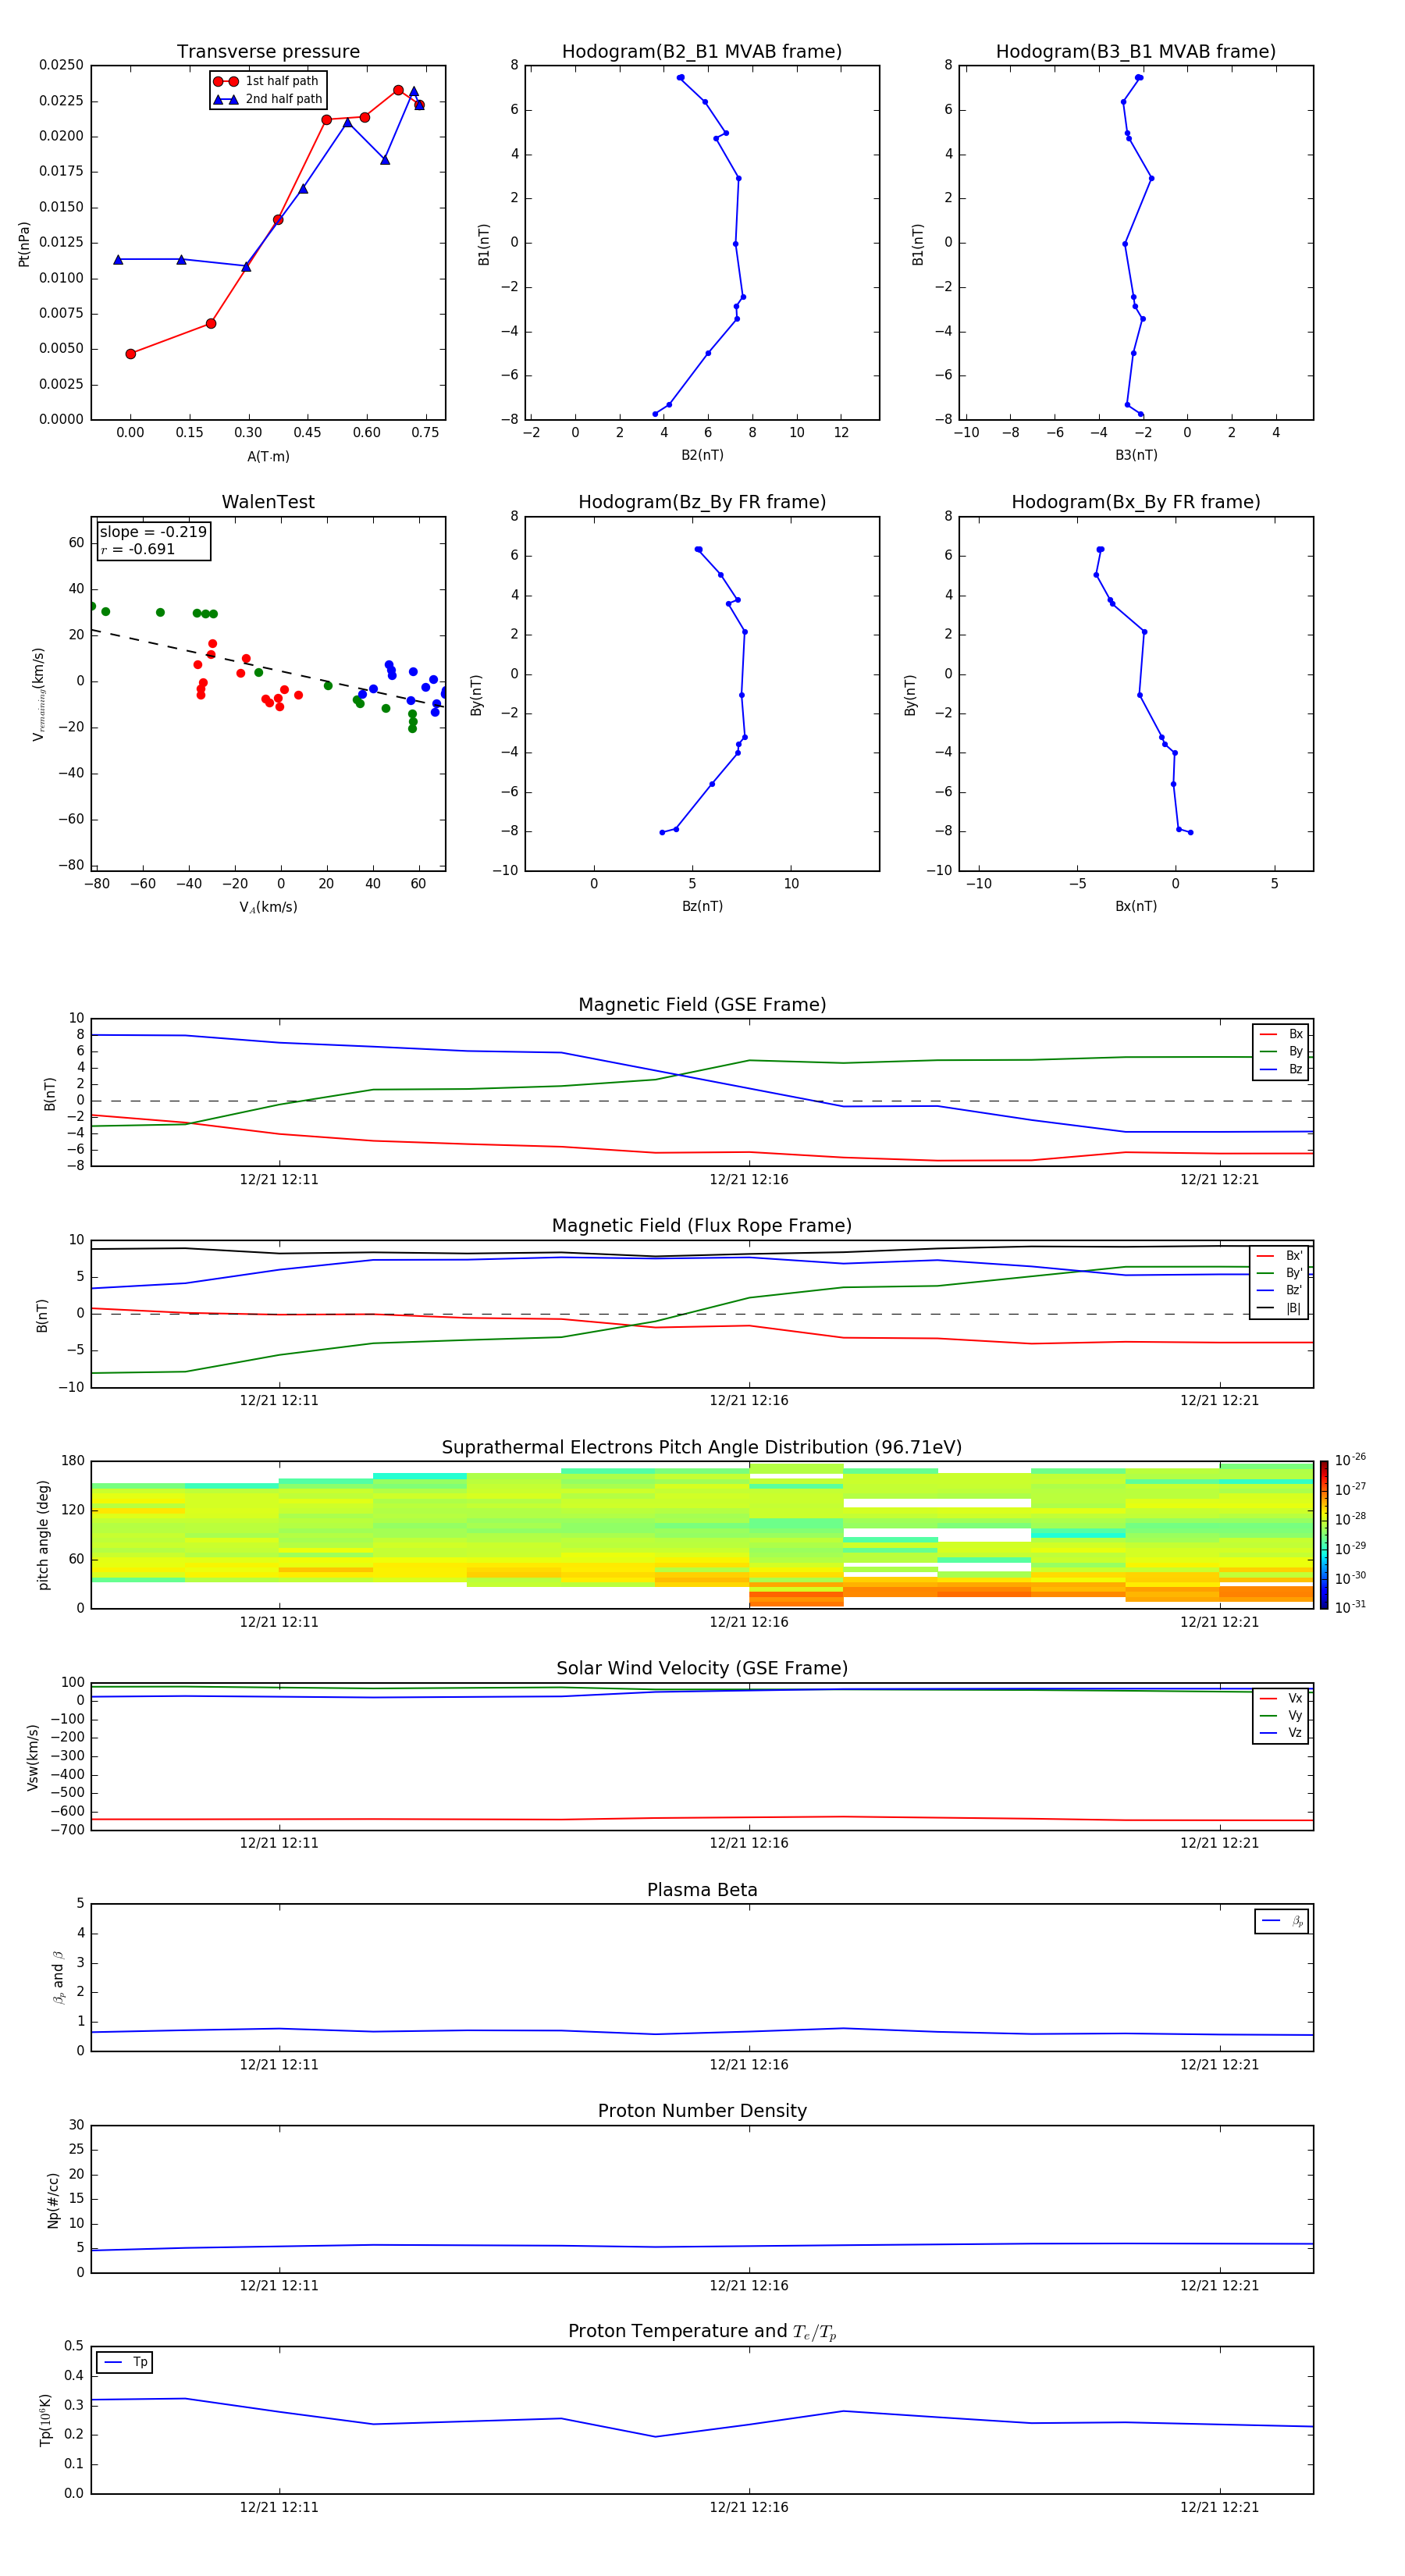Click 'Magnetic Field (Flux Rope Frame)' title
The image size is (1405, 2576).
702,1226
